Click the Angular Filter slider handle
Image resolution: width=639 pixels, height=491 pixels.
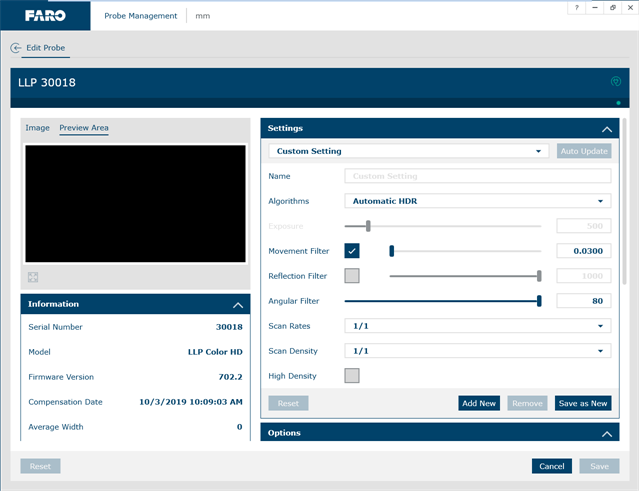tap(539, 301)
